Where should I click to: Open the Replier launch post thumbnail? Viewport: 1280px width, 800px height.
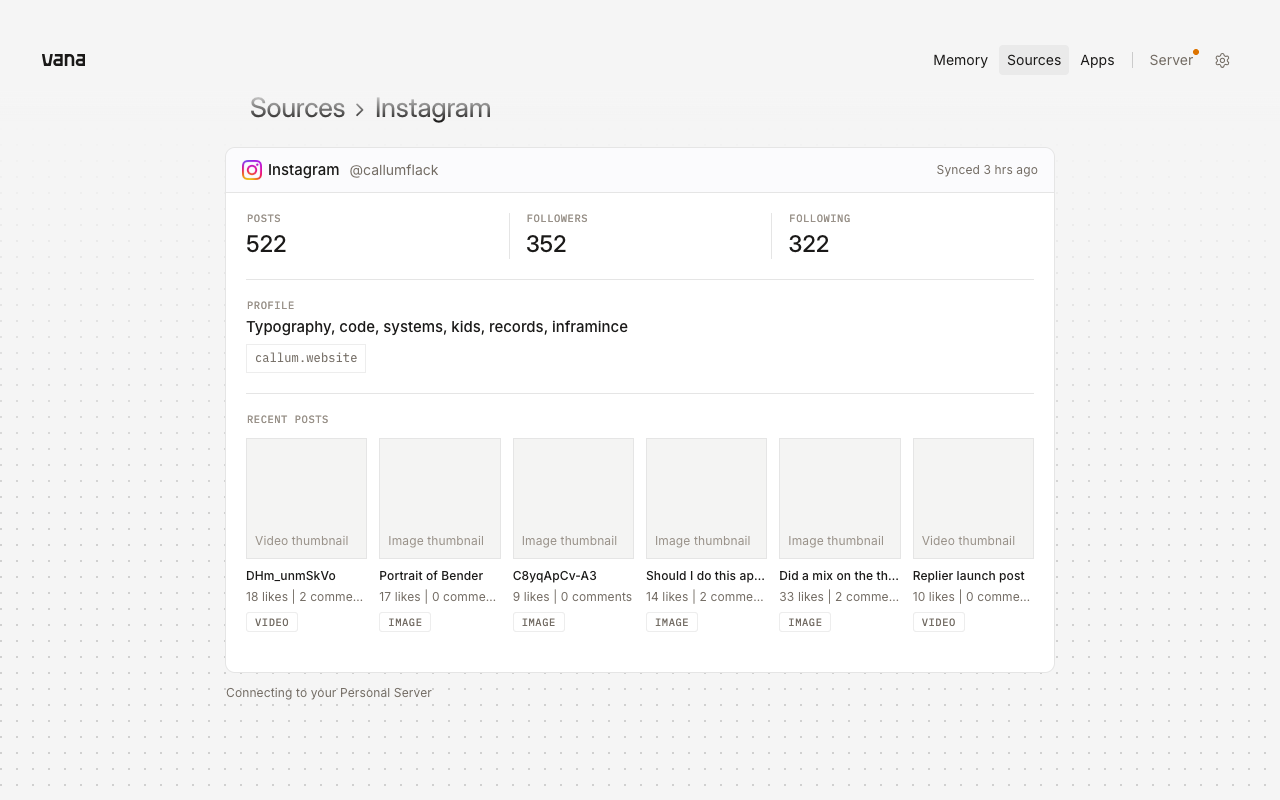click(973, 498)
